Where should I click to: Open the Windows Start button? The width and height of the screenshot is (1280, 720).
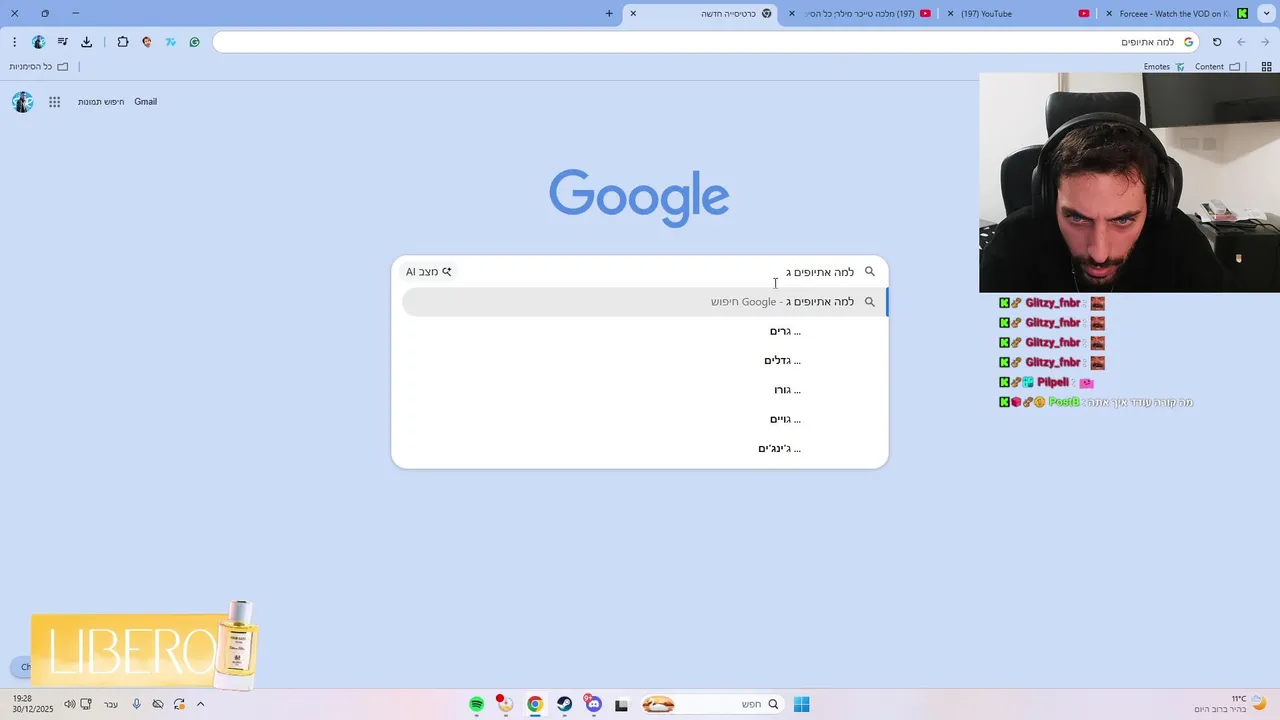point(801,704)
